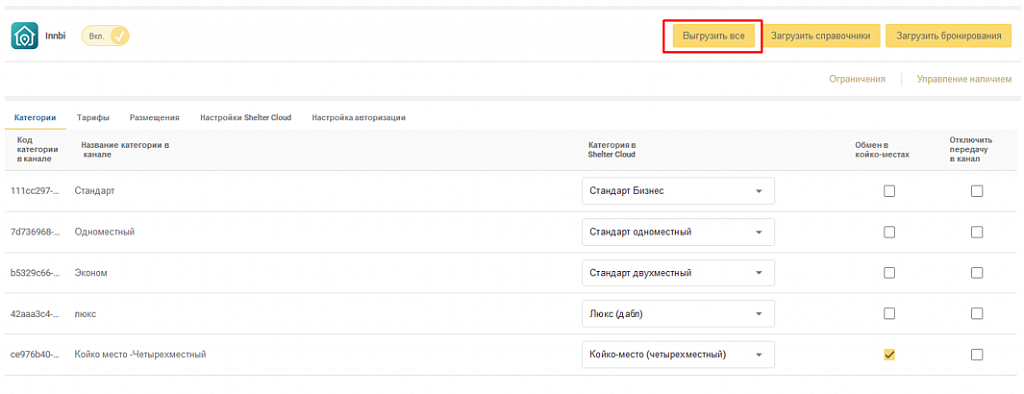Switch to the Тарифы tab
This screenshot has height=394, width=1024.
point(93,118)
